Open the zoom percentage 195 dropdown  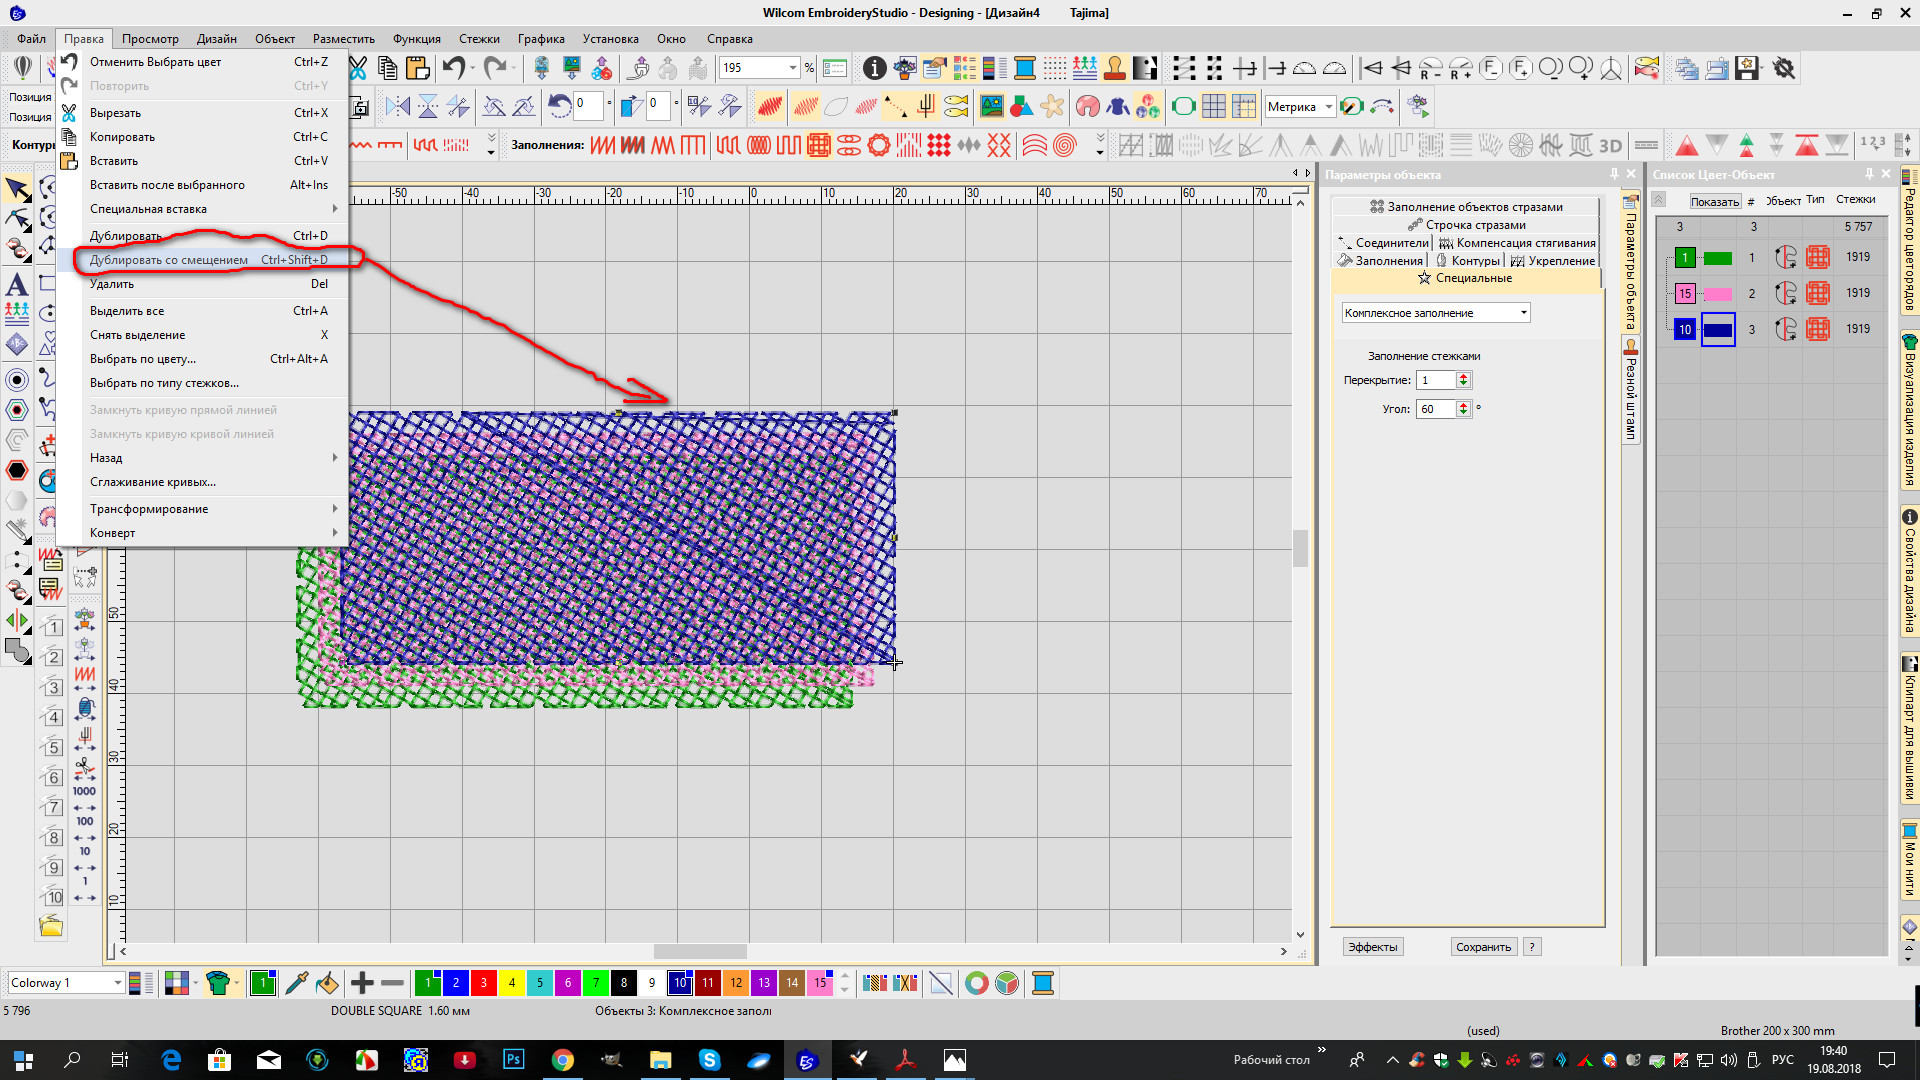coord(792,68)
